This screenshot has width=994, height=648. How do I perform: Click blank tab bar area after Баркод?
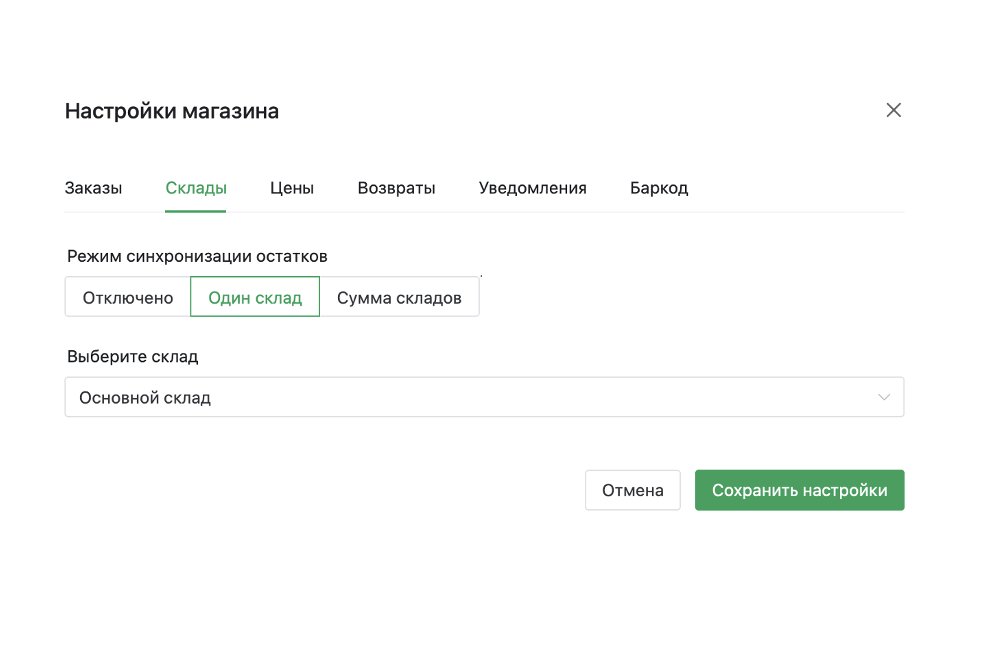click(800, 188)
